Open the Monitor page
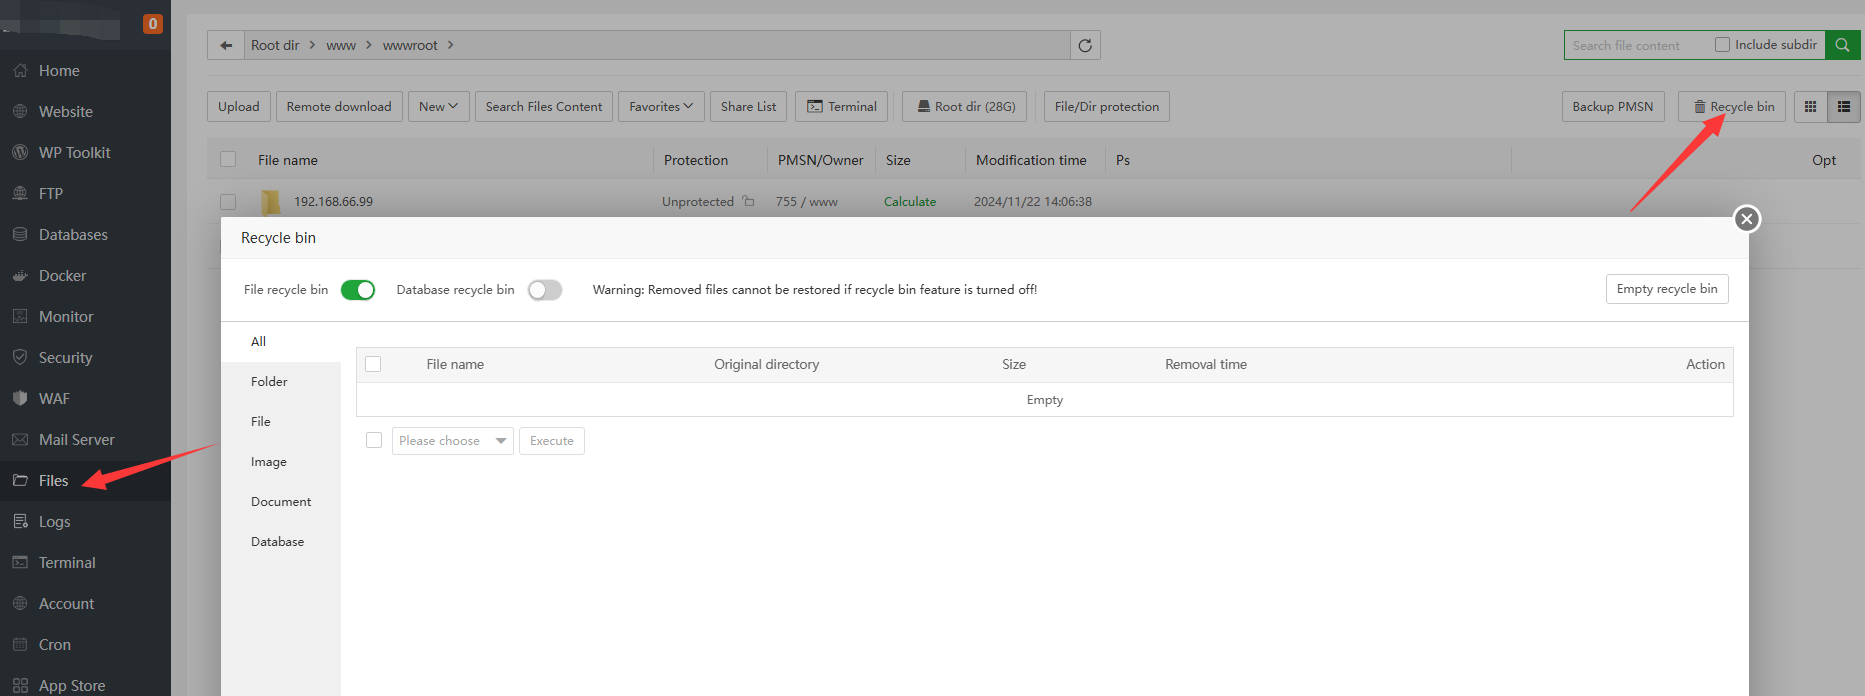1865x696 pixels. 66,317
